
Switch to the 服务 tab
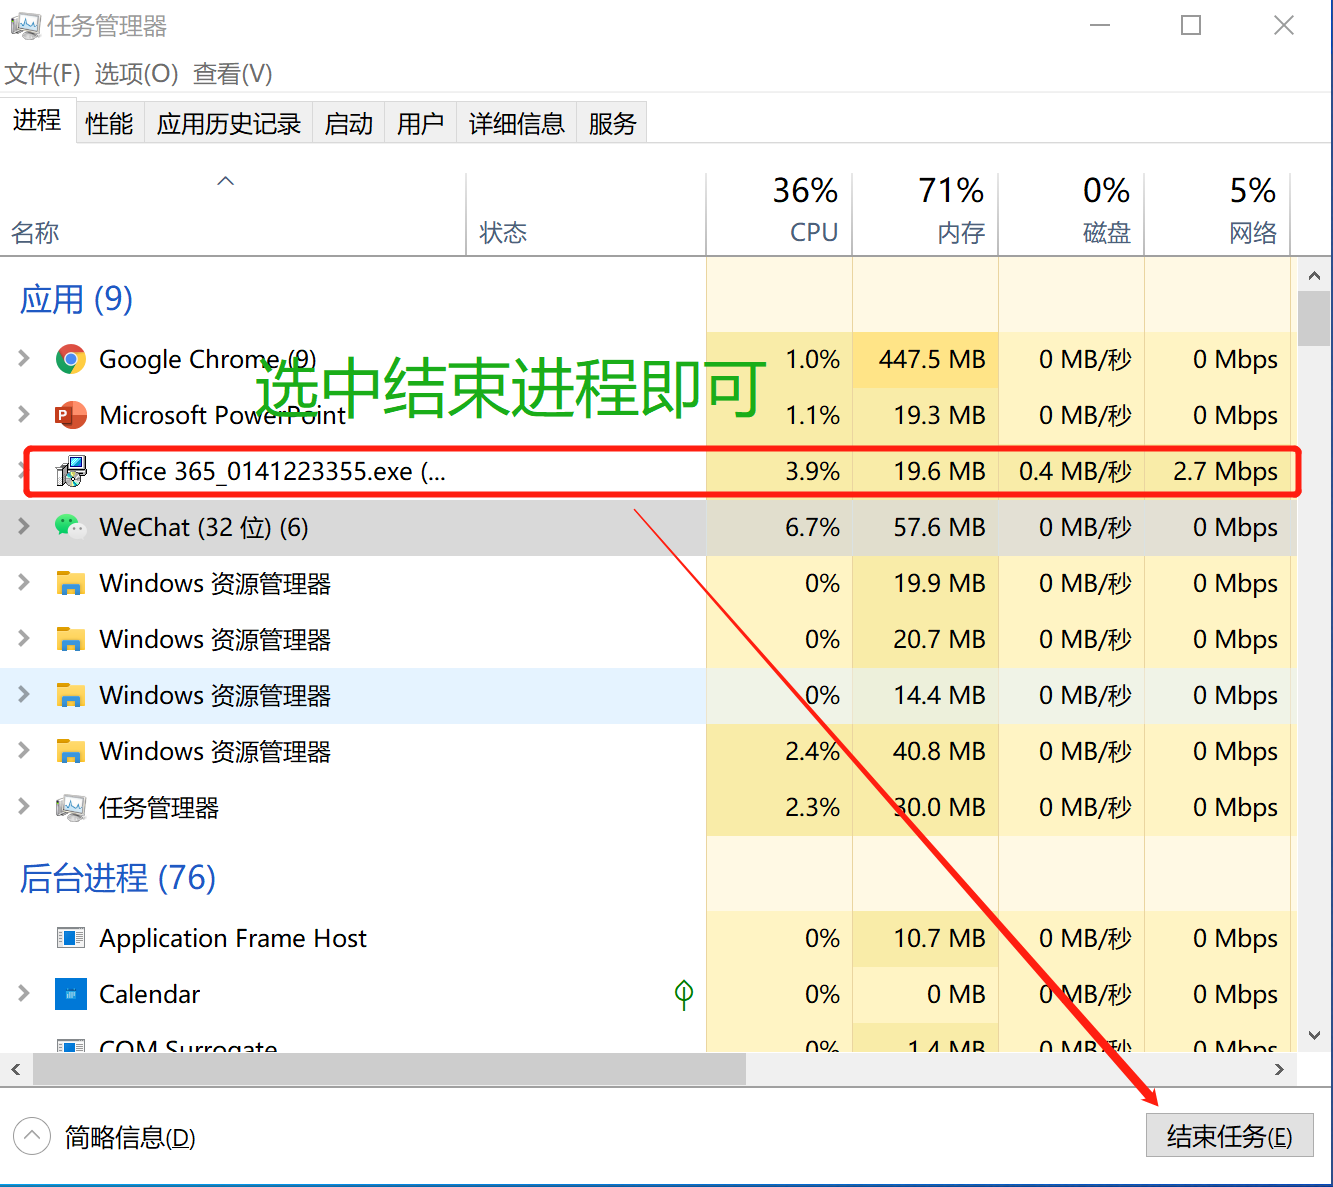[x=612, y=123]
